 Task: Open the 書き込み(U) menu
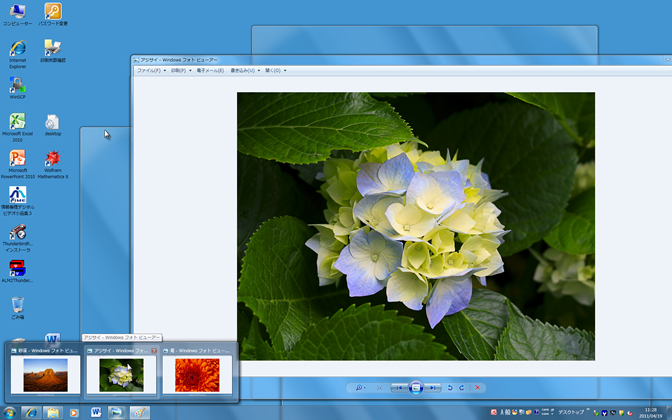click(245, 70)
